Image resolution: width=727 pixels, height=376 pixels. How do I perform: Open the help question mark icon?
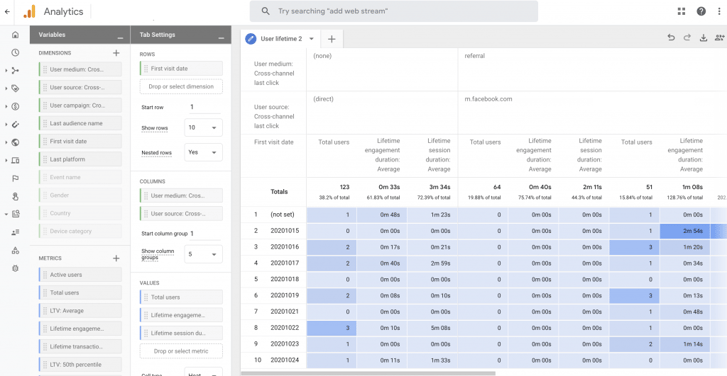tap(701, 12)
